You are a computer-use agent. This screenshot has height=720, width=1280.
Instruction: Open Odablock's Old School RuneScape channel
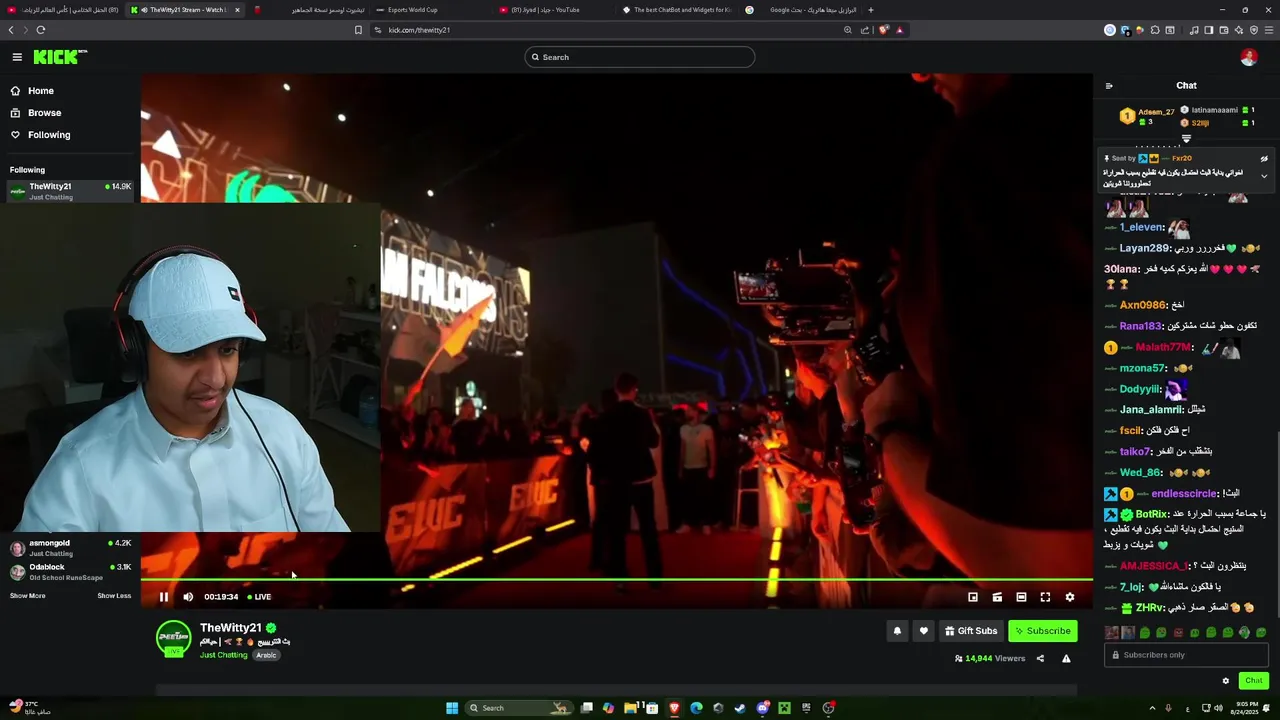[x=70, y=572]
